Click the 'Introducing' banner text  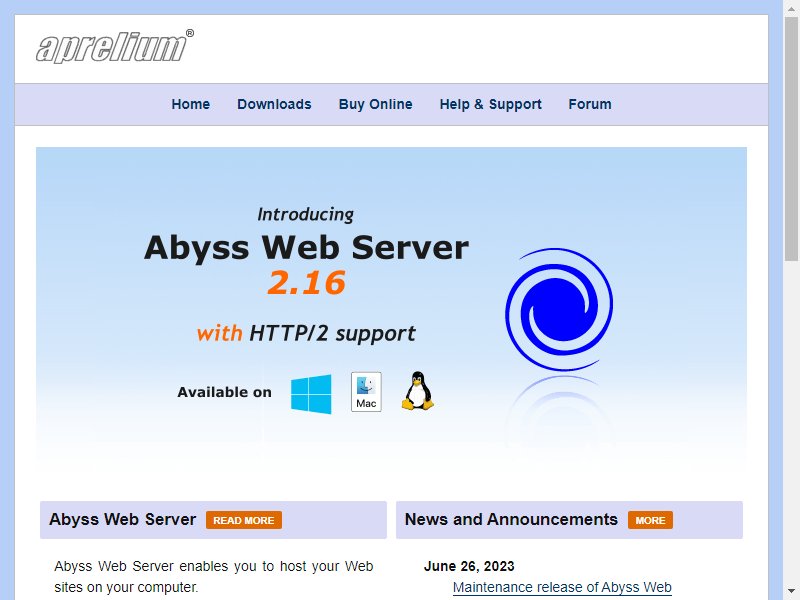(x=305, y=214)
